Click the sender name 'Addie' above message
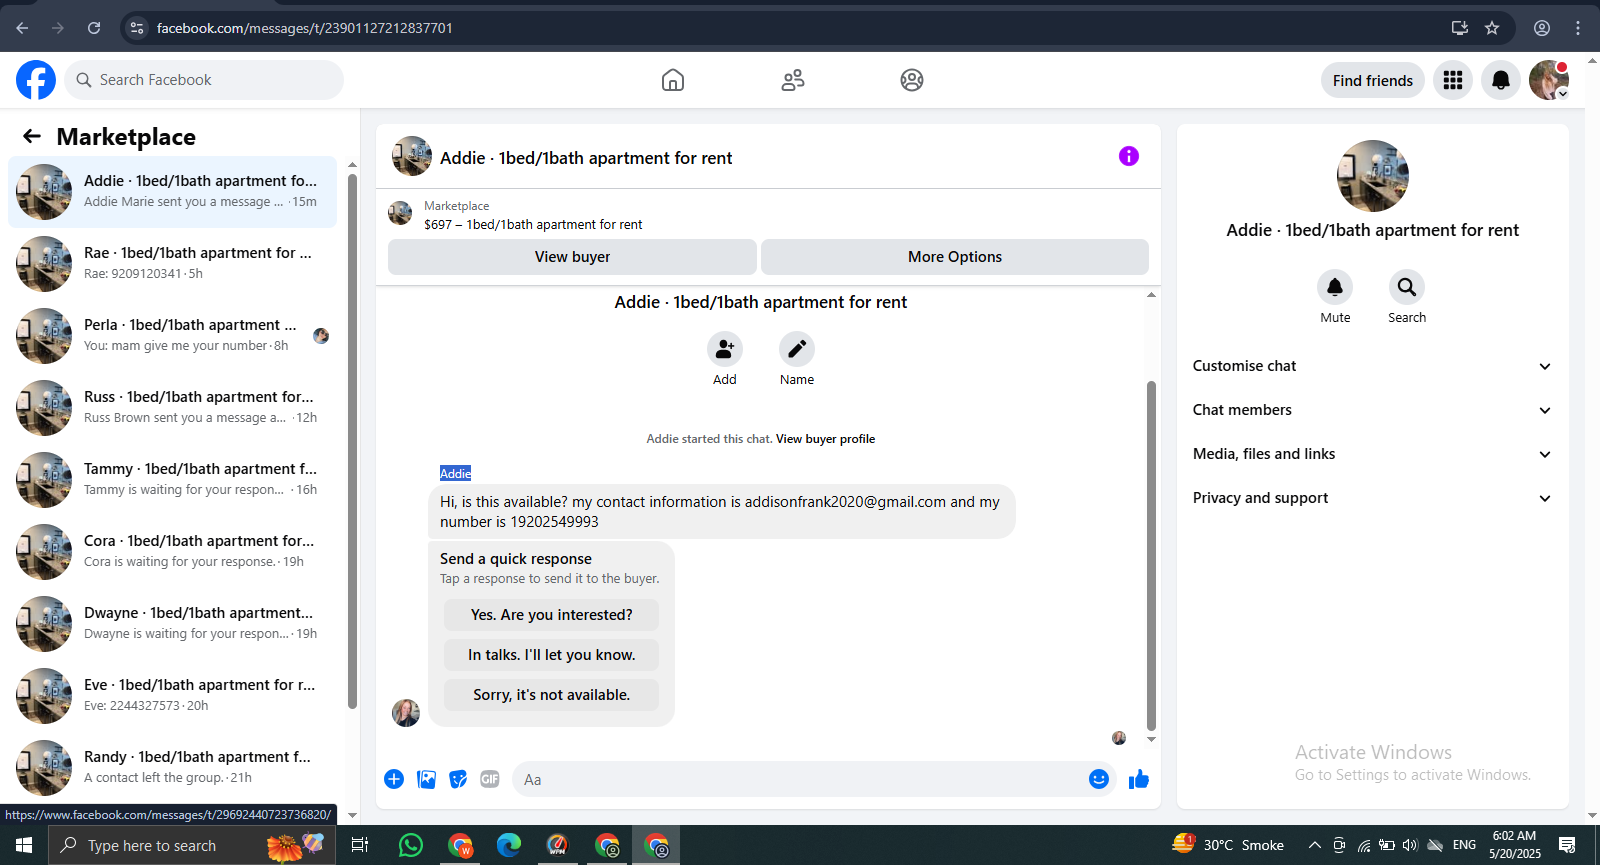This screenshot has width=1600, height=865. (456, 473)
